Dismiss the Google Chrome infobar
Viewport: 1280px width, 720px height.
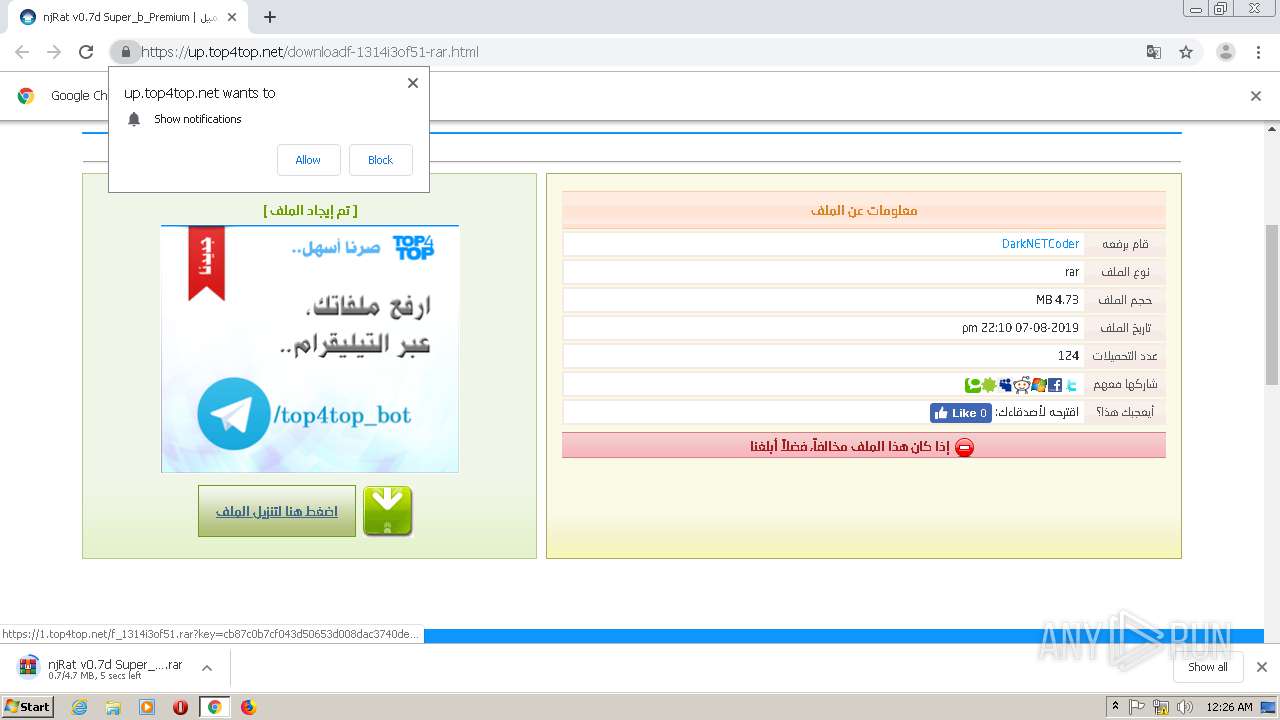coord(1256,96)
